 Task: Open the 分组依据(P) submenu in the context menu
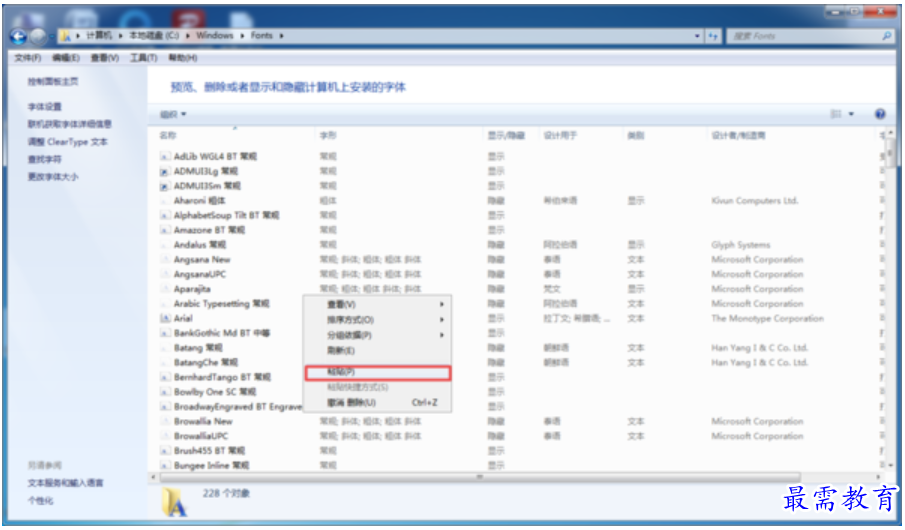(377, 335)
